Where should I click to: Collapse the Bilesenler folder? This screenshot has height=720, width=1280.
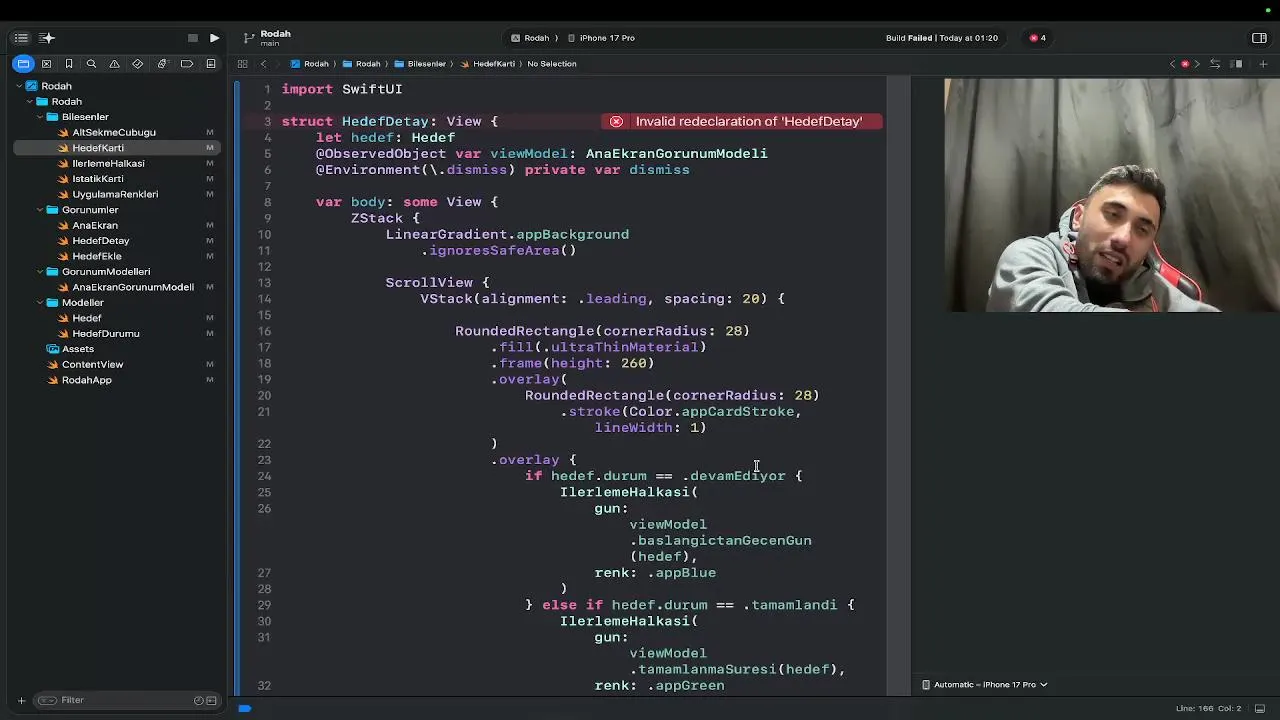[x=40, y=117]
